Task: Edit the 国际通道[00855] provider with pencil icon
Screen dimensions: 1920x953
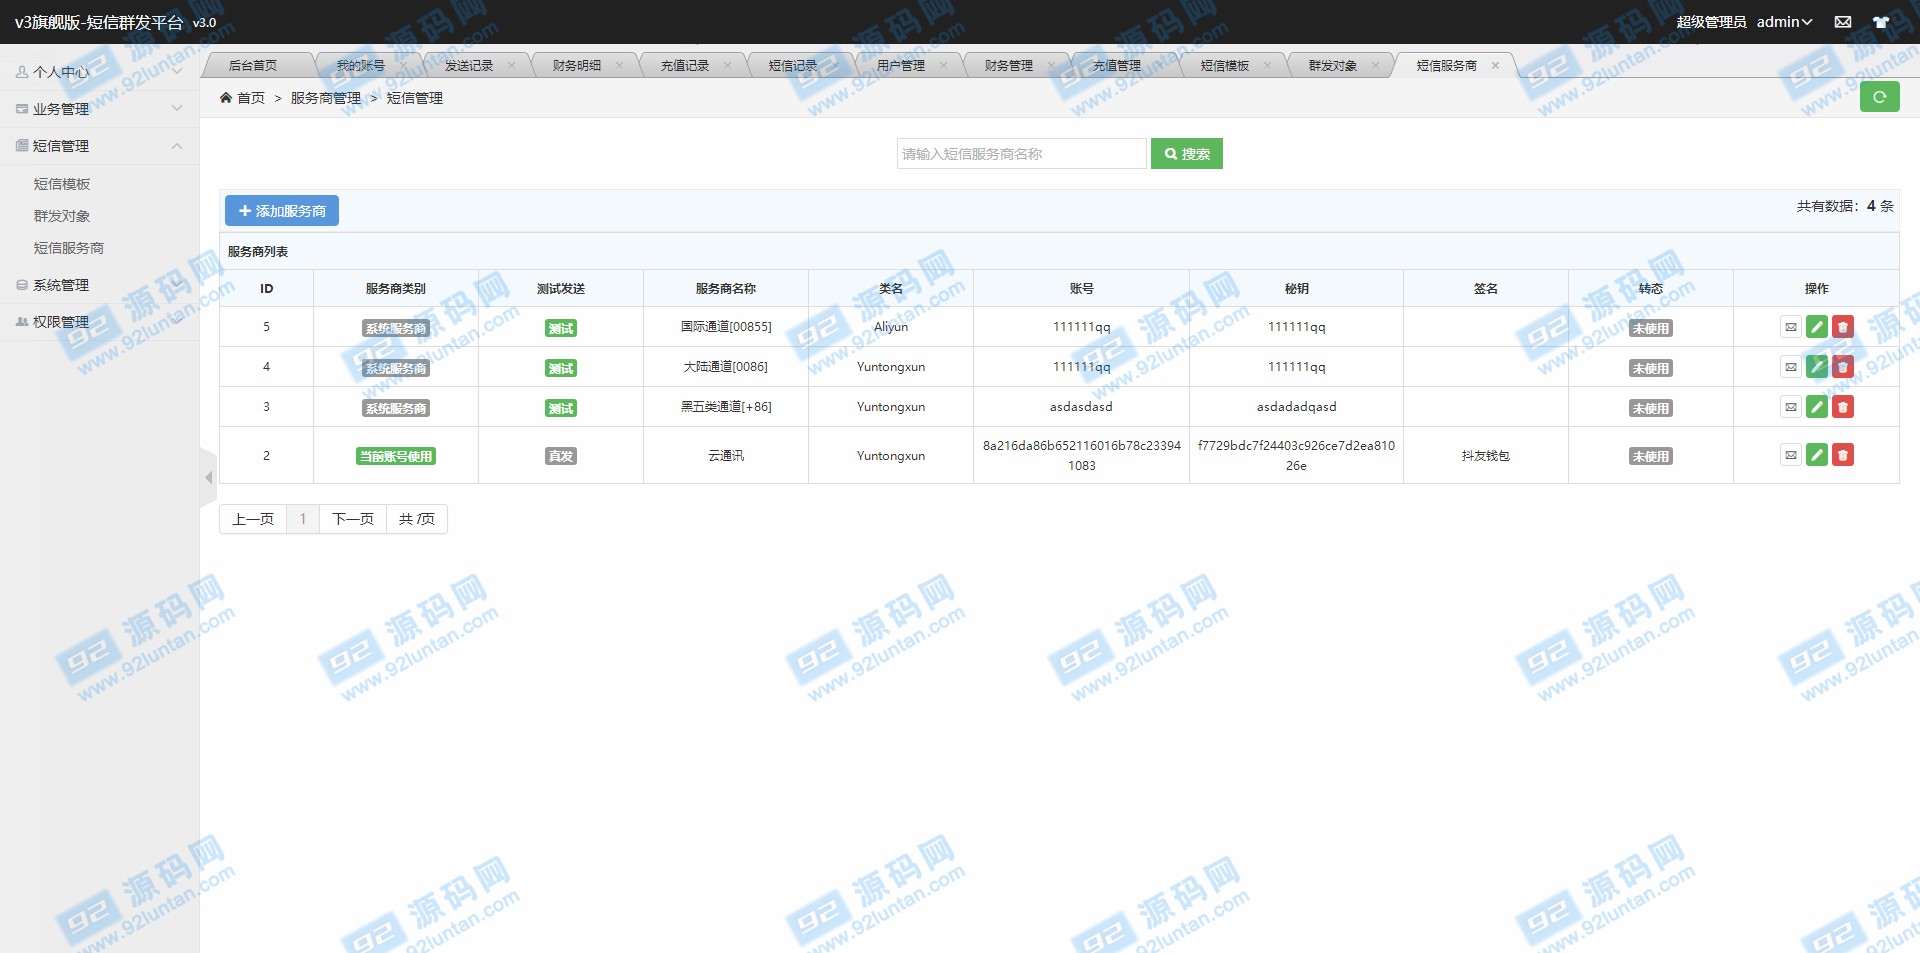Action: click(1817, 327)
